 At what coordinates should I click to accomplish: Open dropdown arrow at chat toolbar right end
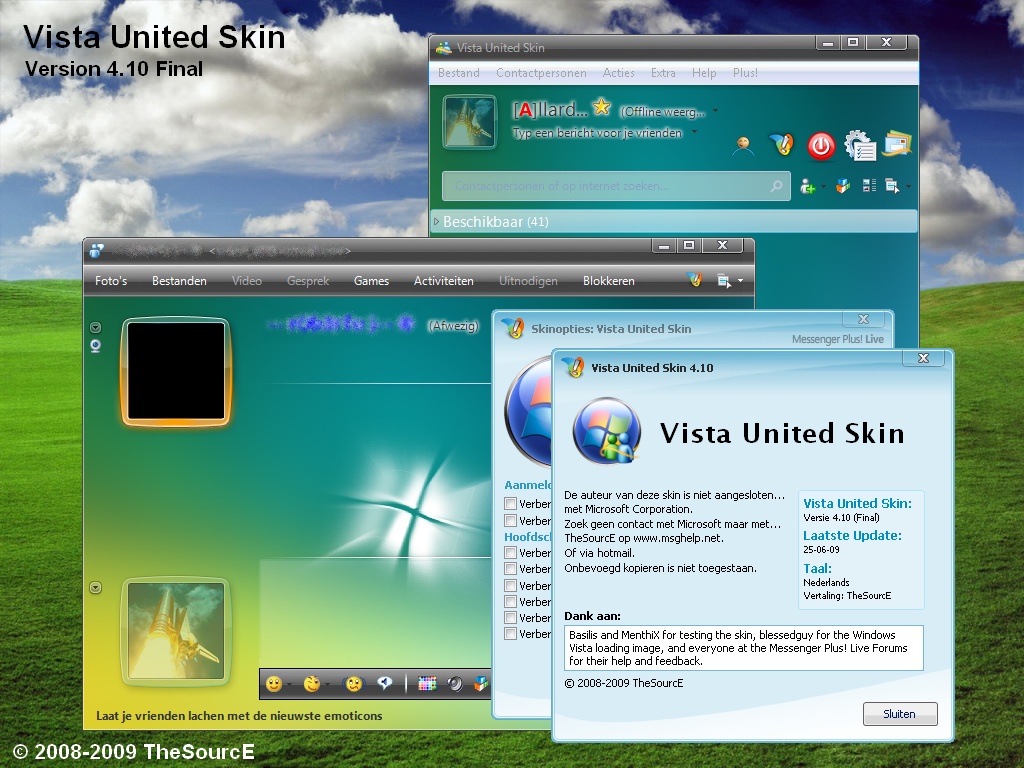740,281
